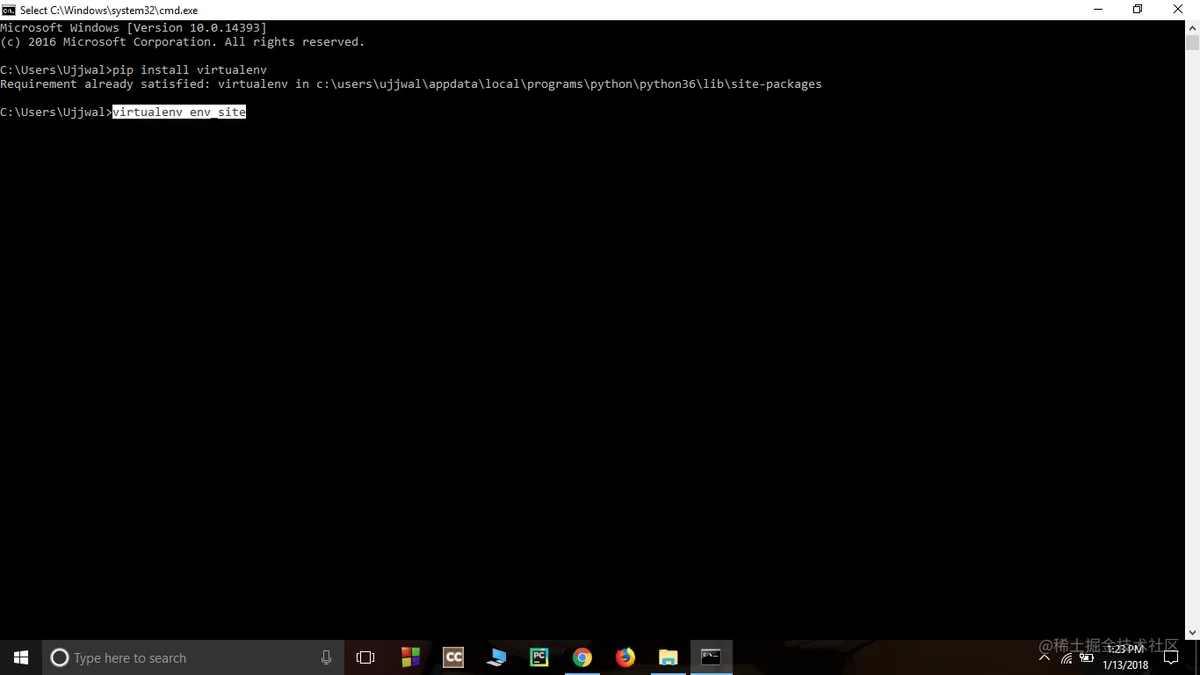Click the 'Microsoft Windows [Version 10.0.14393]' line
Screen dimensions: 1200x675
[134, 28]
